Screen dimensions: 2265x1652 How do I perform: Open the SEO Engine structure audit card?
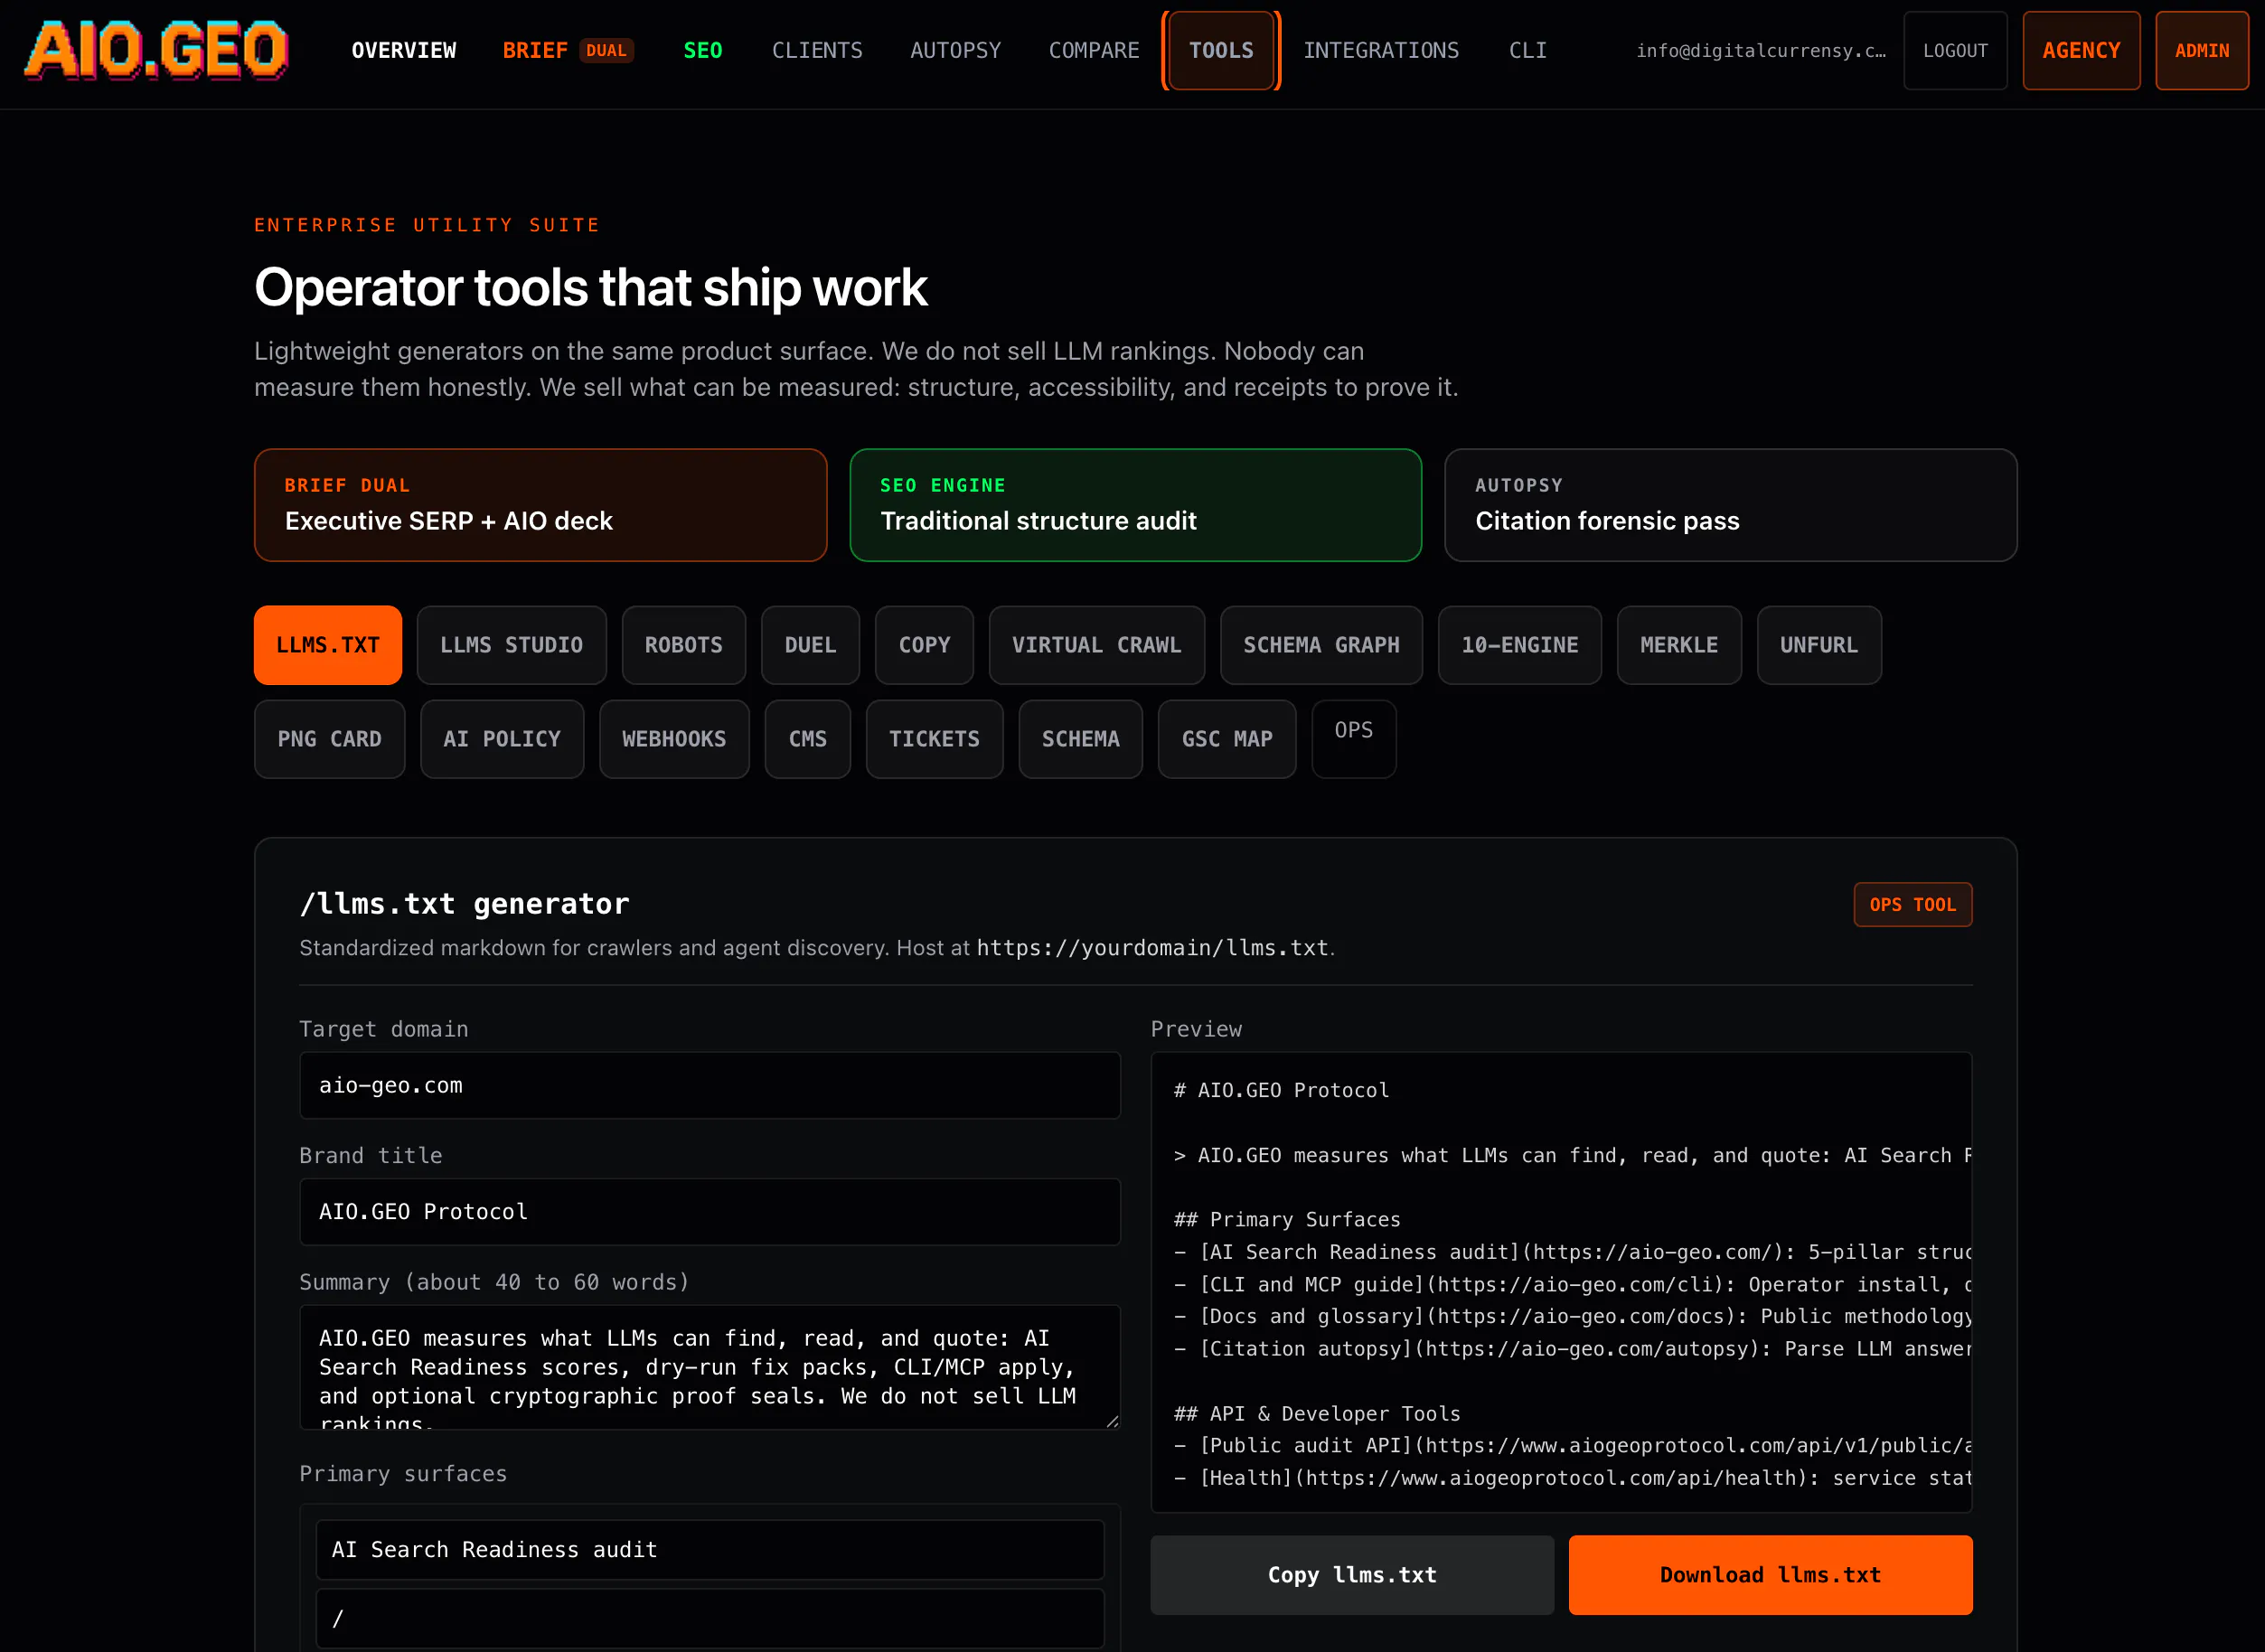click(x=1136, y=505)
